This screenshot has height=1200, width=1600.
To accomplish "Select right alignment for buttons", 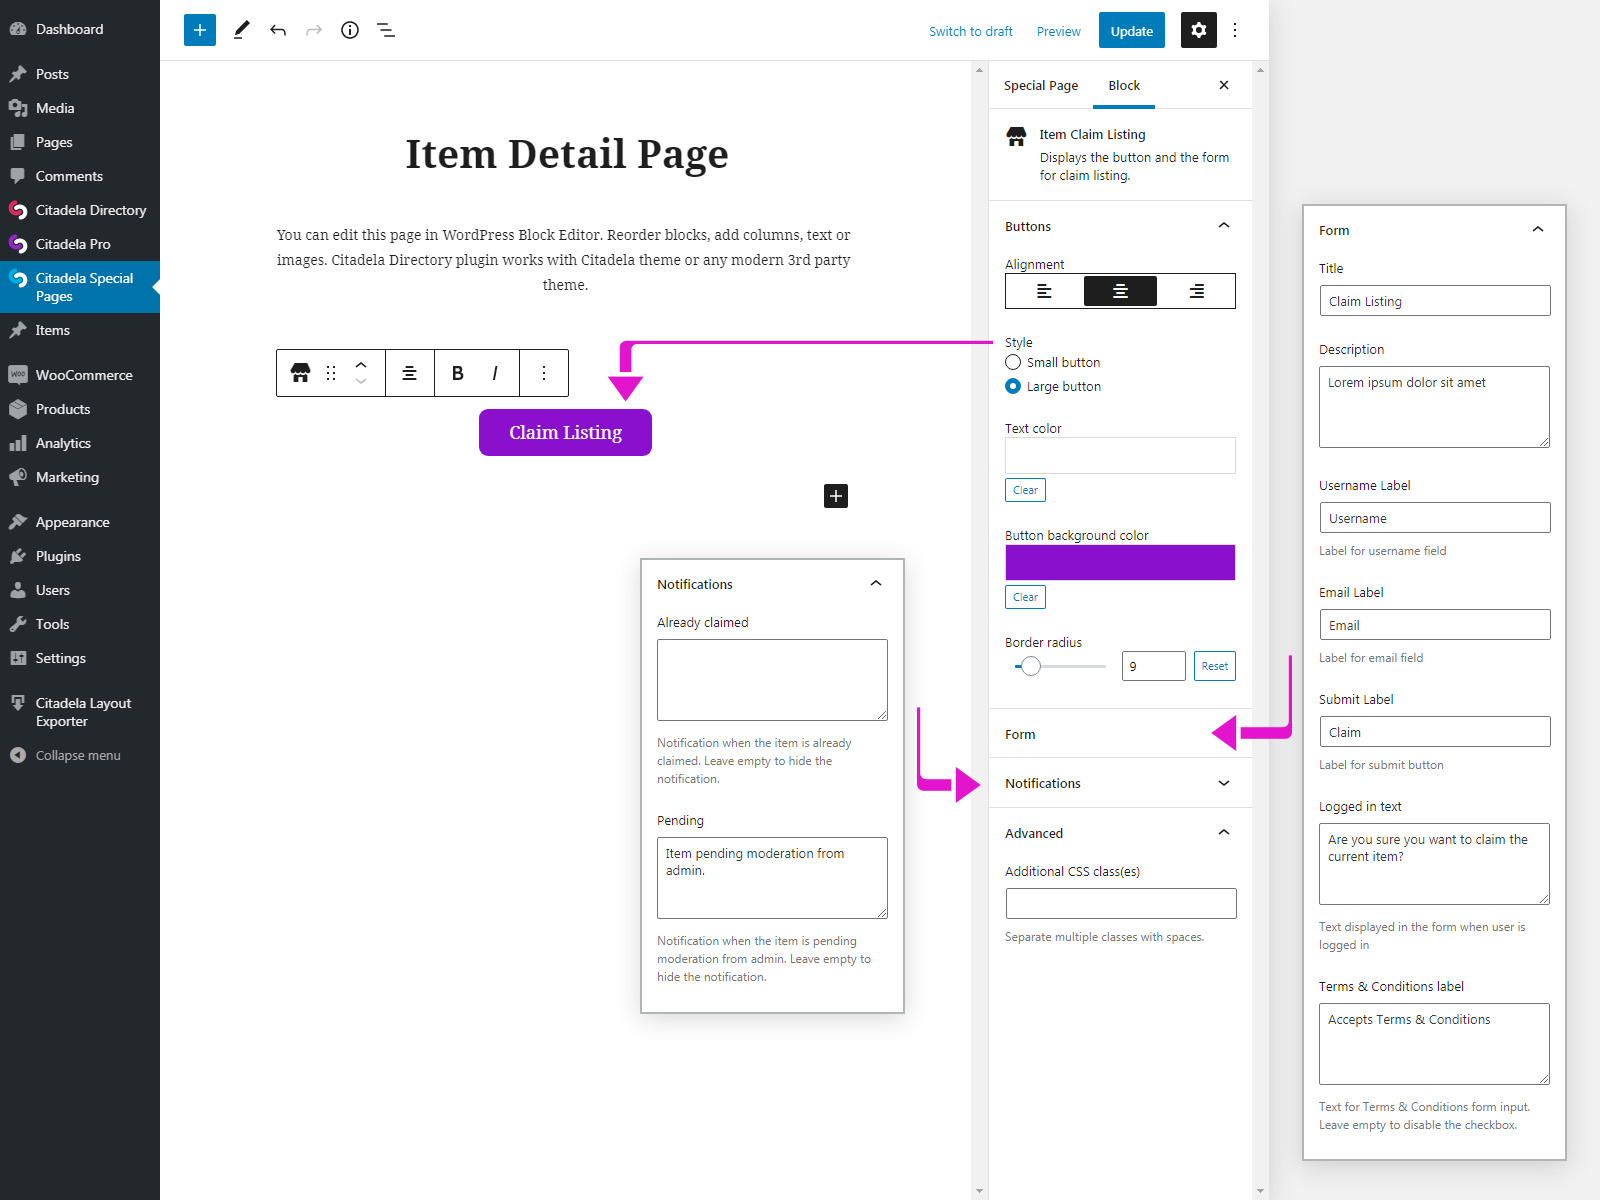I will pos(1196,291).
